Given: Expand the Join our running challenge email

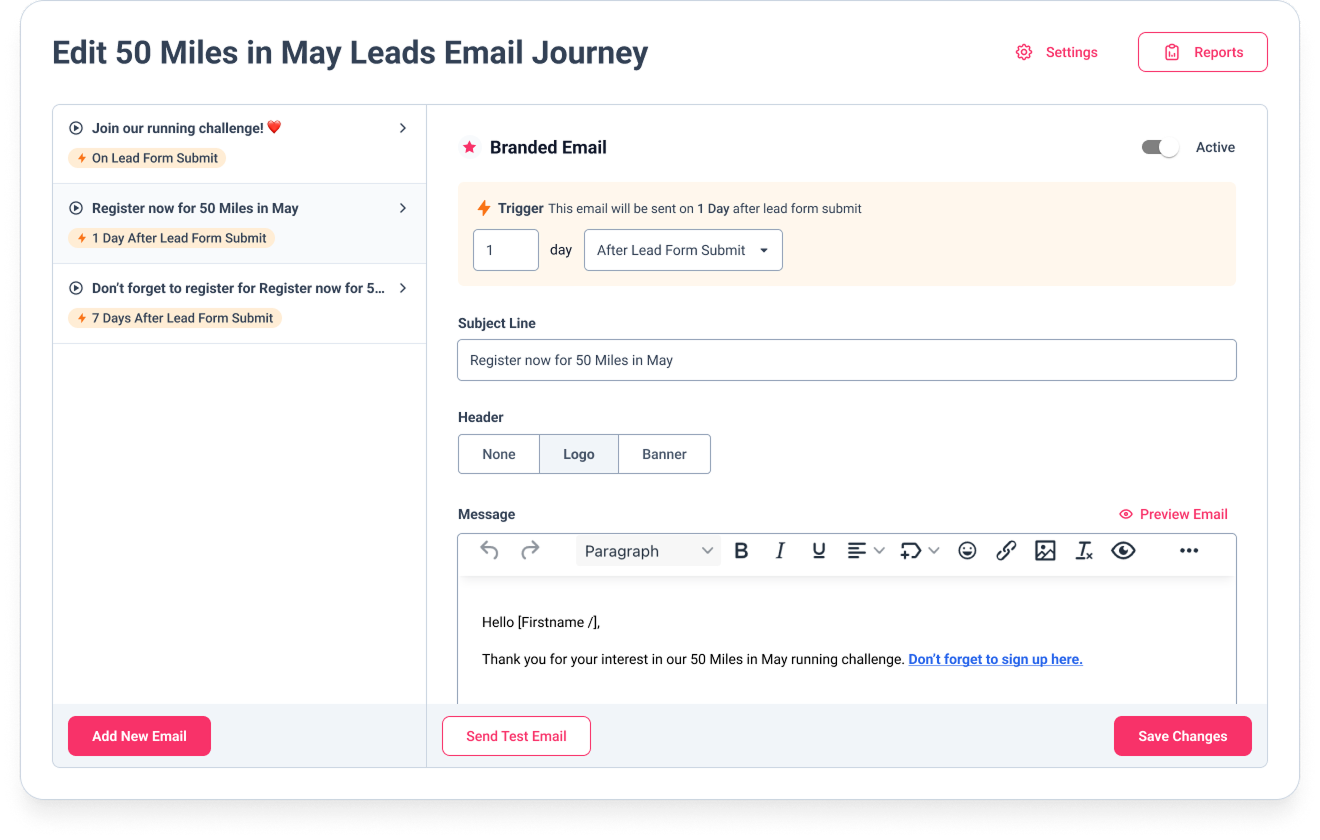Looking at the screenshot, I should point(403,128).
